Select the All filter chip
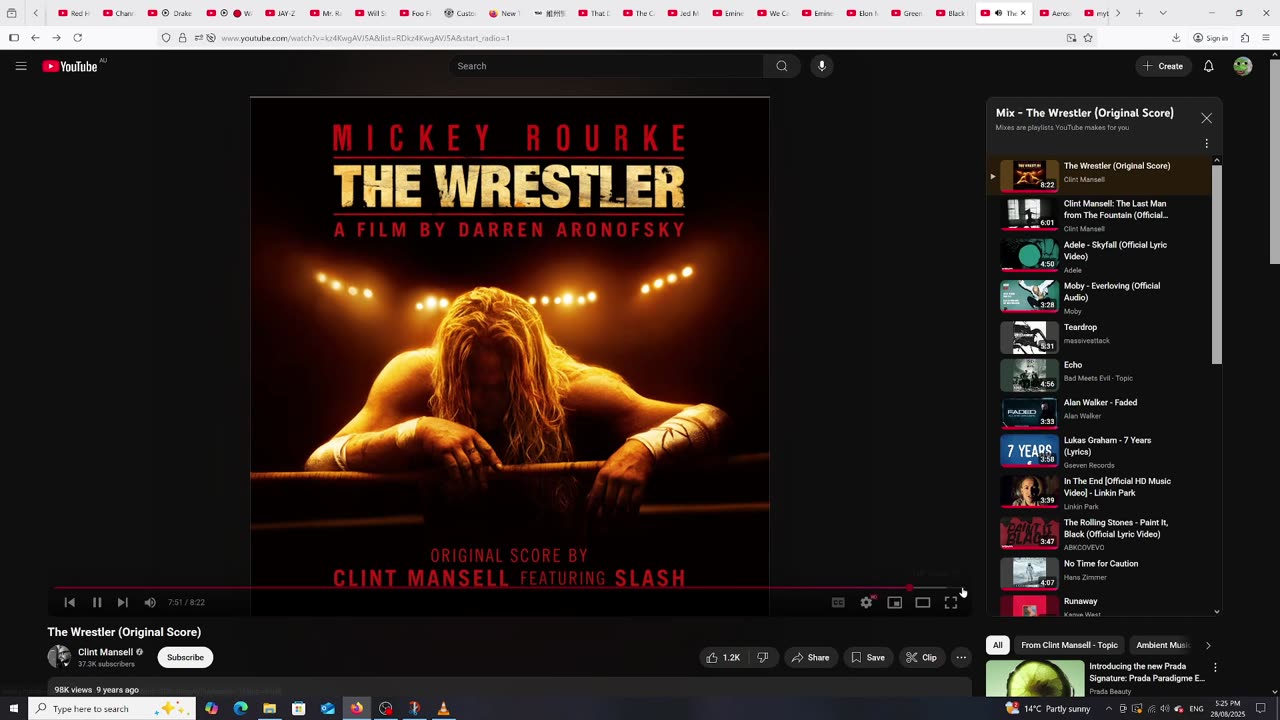1280x720 pixels. [997, 645]
